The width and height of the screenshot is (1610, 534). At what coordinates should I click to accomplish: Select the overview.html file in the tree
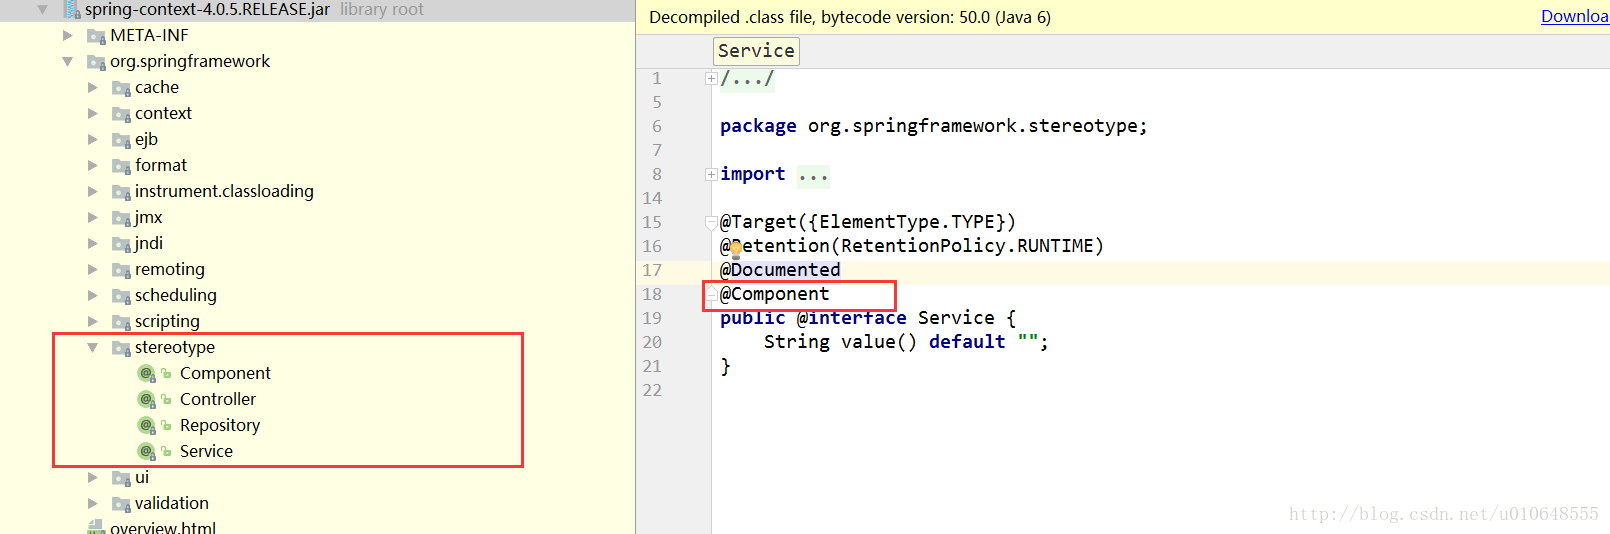pyautogui.click(x=163, y=527)
